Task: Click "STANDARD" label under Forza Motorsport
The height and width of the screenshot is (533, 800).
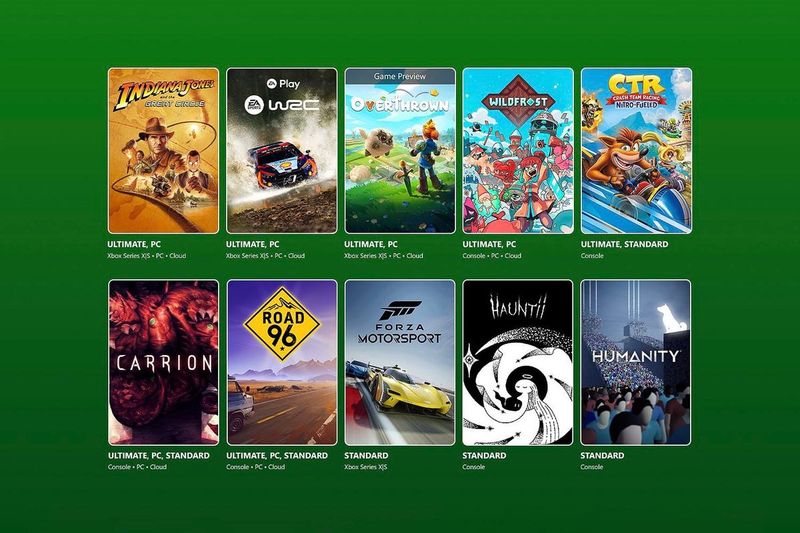Action: pyautogui.click(x=366, y=455)
